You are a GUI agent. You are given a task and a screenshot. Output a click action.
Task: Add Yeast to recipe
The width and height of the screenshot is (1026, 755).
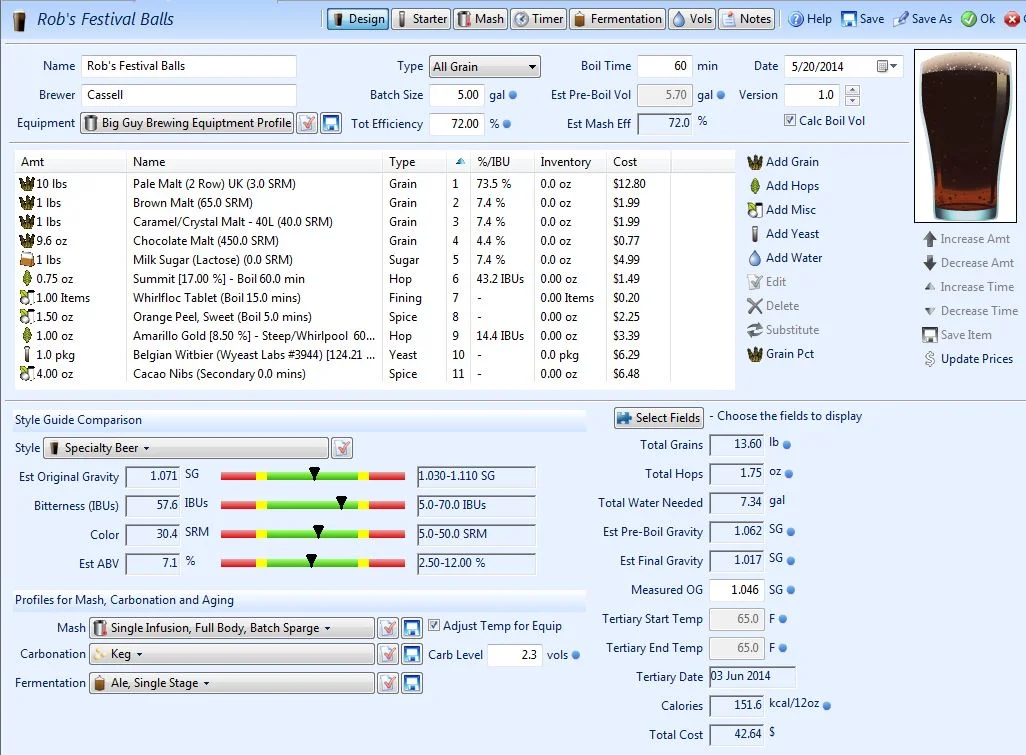[x=783, y=234]
